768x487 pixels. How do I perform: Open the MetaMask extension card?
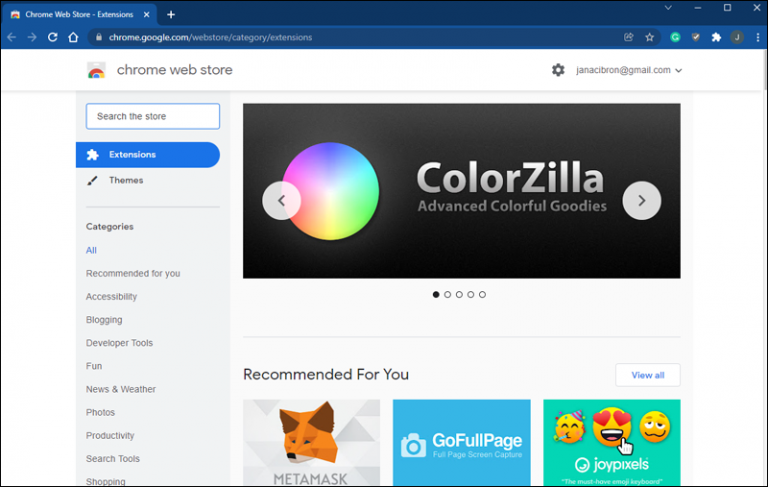coord(312,442)
